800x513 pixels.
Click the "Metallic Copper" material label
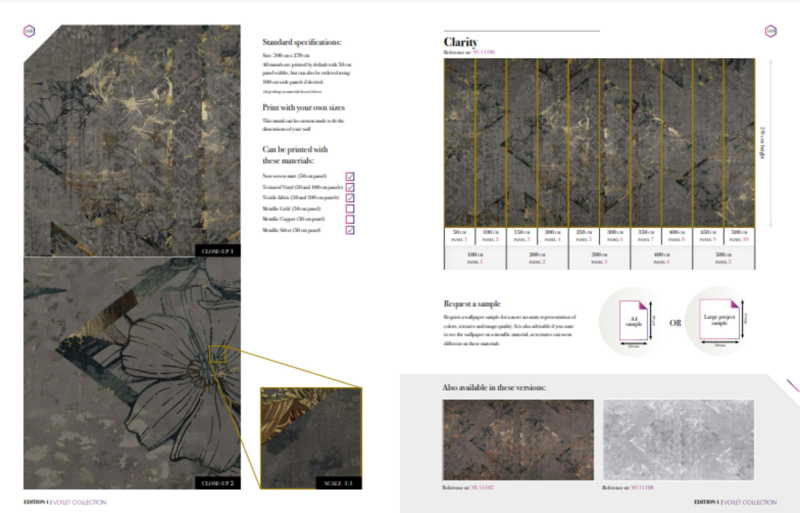(x=293, y=219)
